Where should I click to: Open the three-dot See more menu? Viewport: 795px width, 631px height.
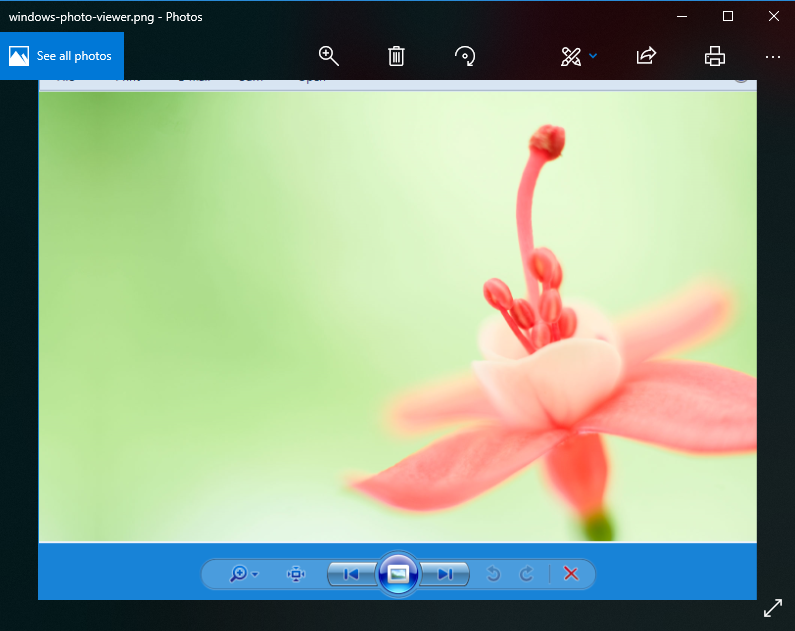click(772, 57)
